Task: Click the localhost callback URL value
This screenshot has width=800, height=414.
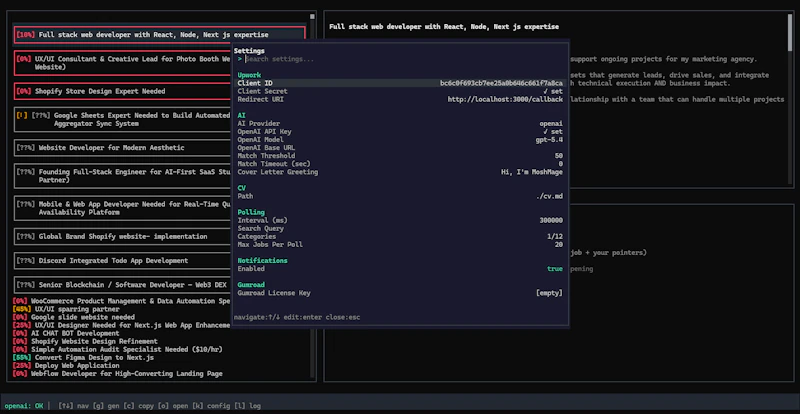Action: coord(505,100)
